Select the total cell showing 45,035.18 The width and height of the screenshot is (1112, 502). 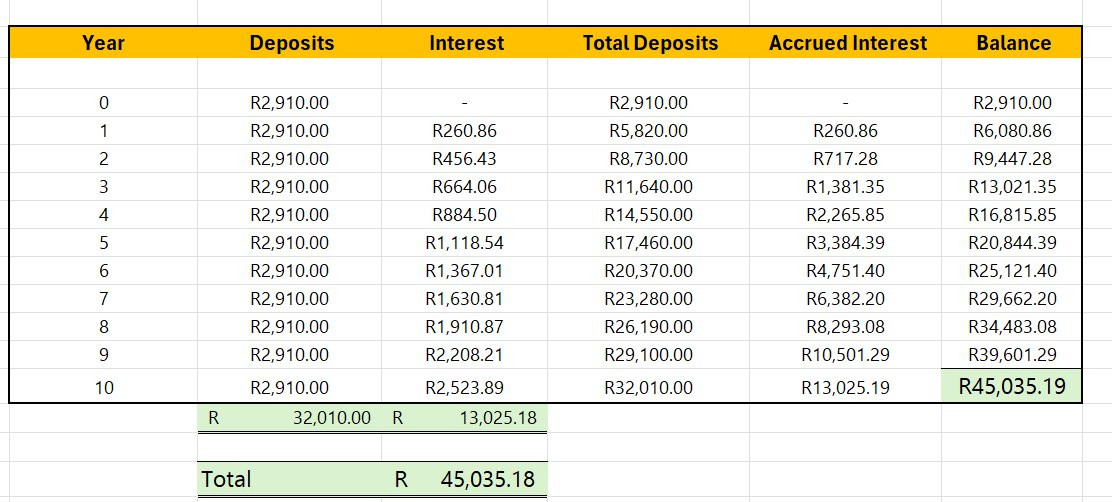(465, 479)
